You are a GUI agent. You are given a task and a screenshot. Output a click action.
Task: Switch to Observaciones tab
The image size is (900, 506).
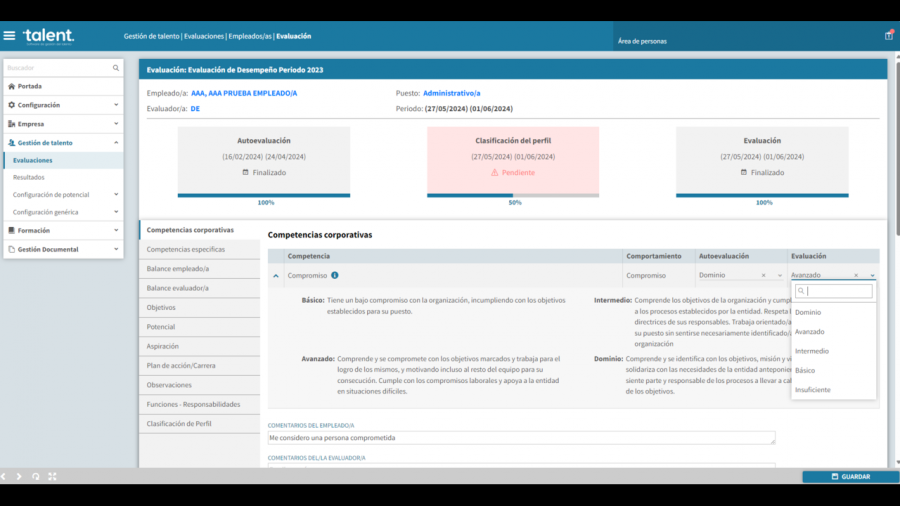tap(199, 385)
